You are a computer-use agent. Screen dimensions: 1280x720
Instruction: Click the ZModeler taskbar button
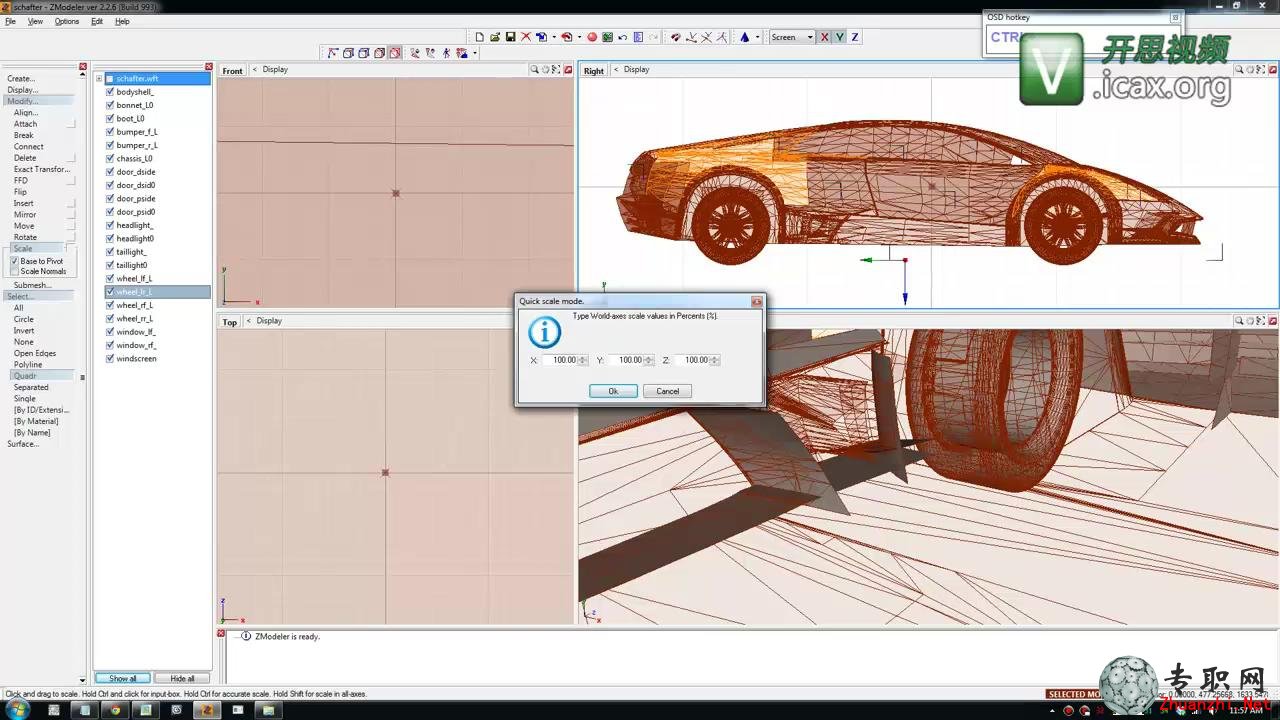click(x=206, y=710)
